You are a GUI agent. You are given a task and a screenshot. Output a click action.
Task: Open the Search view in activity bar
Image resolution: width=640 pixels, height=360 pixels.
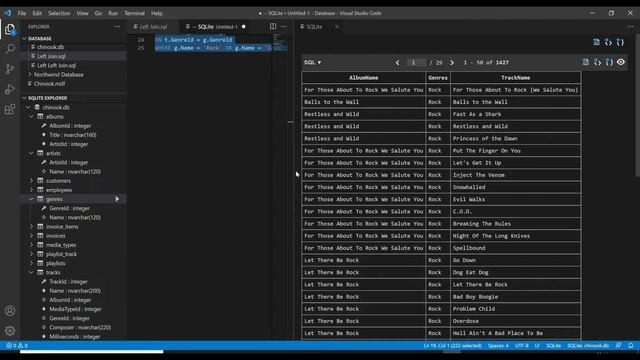pyautogui.click(x=10, y=49)
